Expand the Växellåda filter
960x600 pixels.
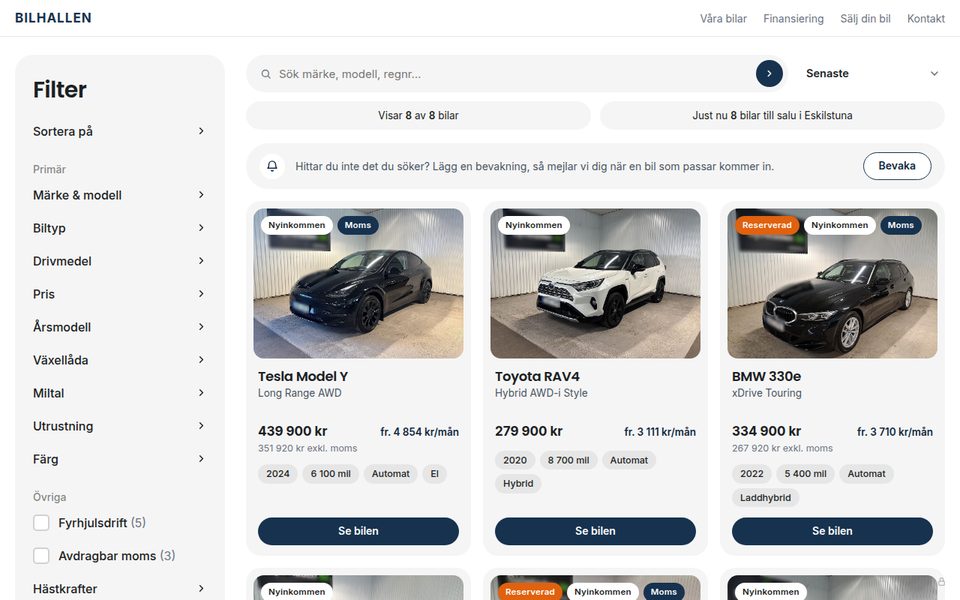point(119,360)
